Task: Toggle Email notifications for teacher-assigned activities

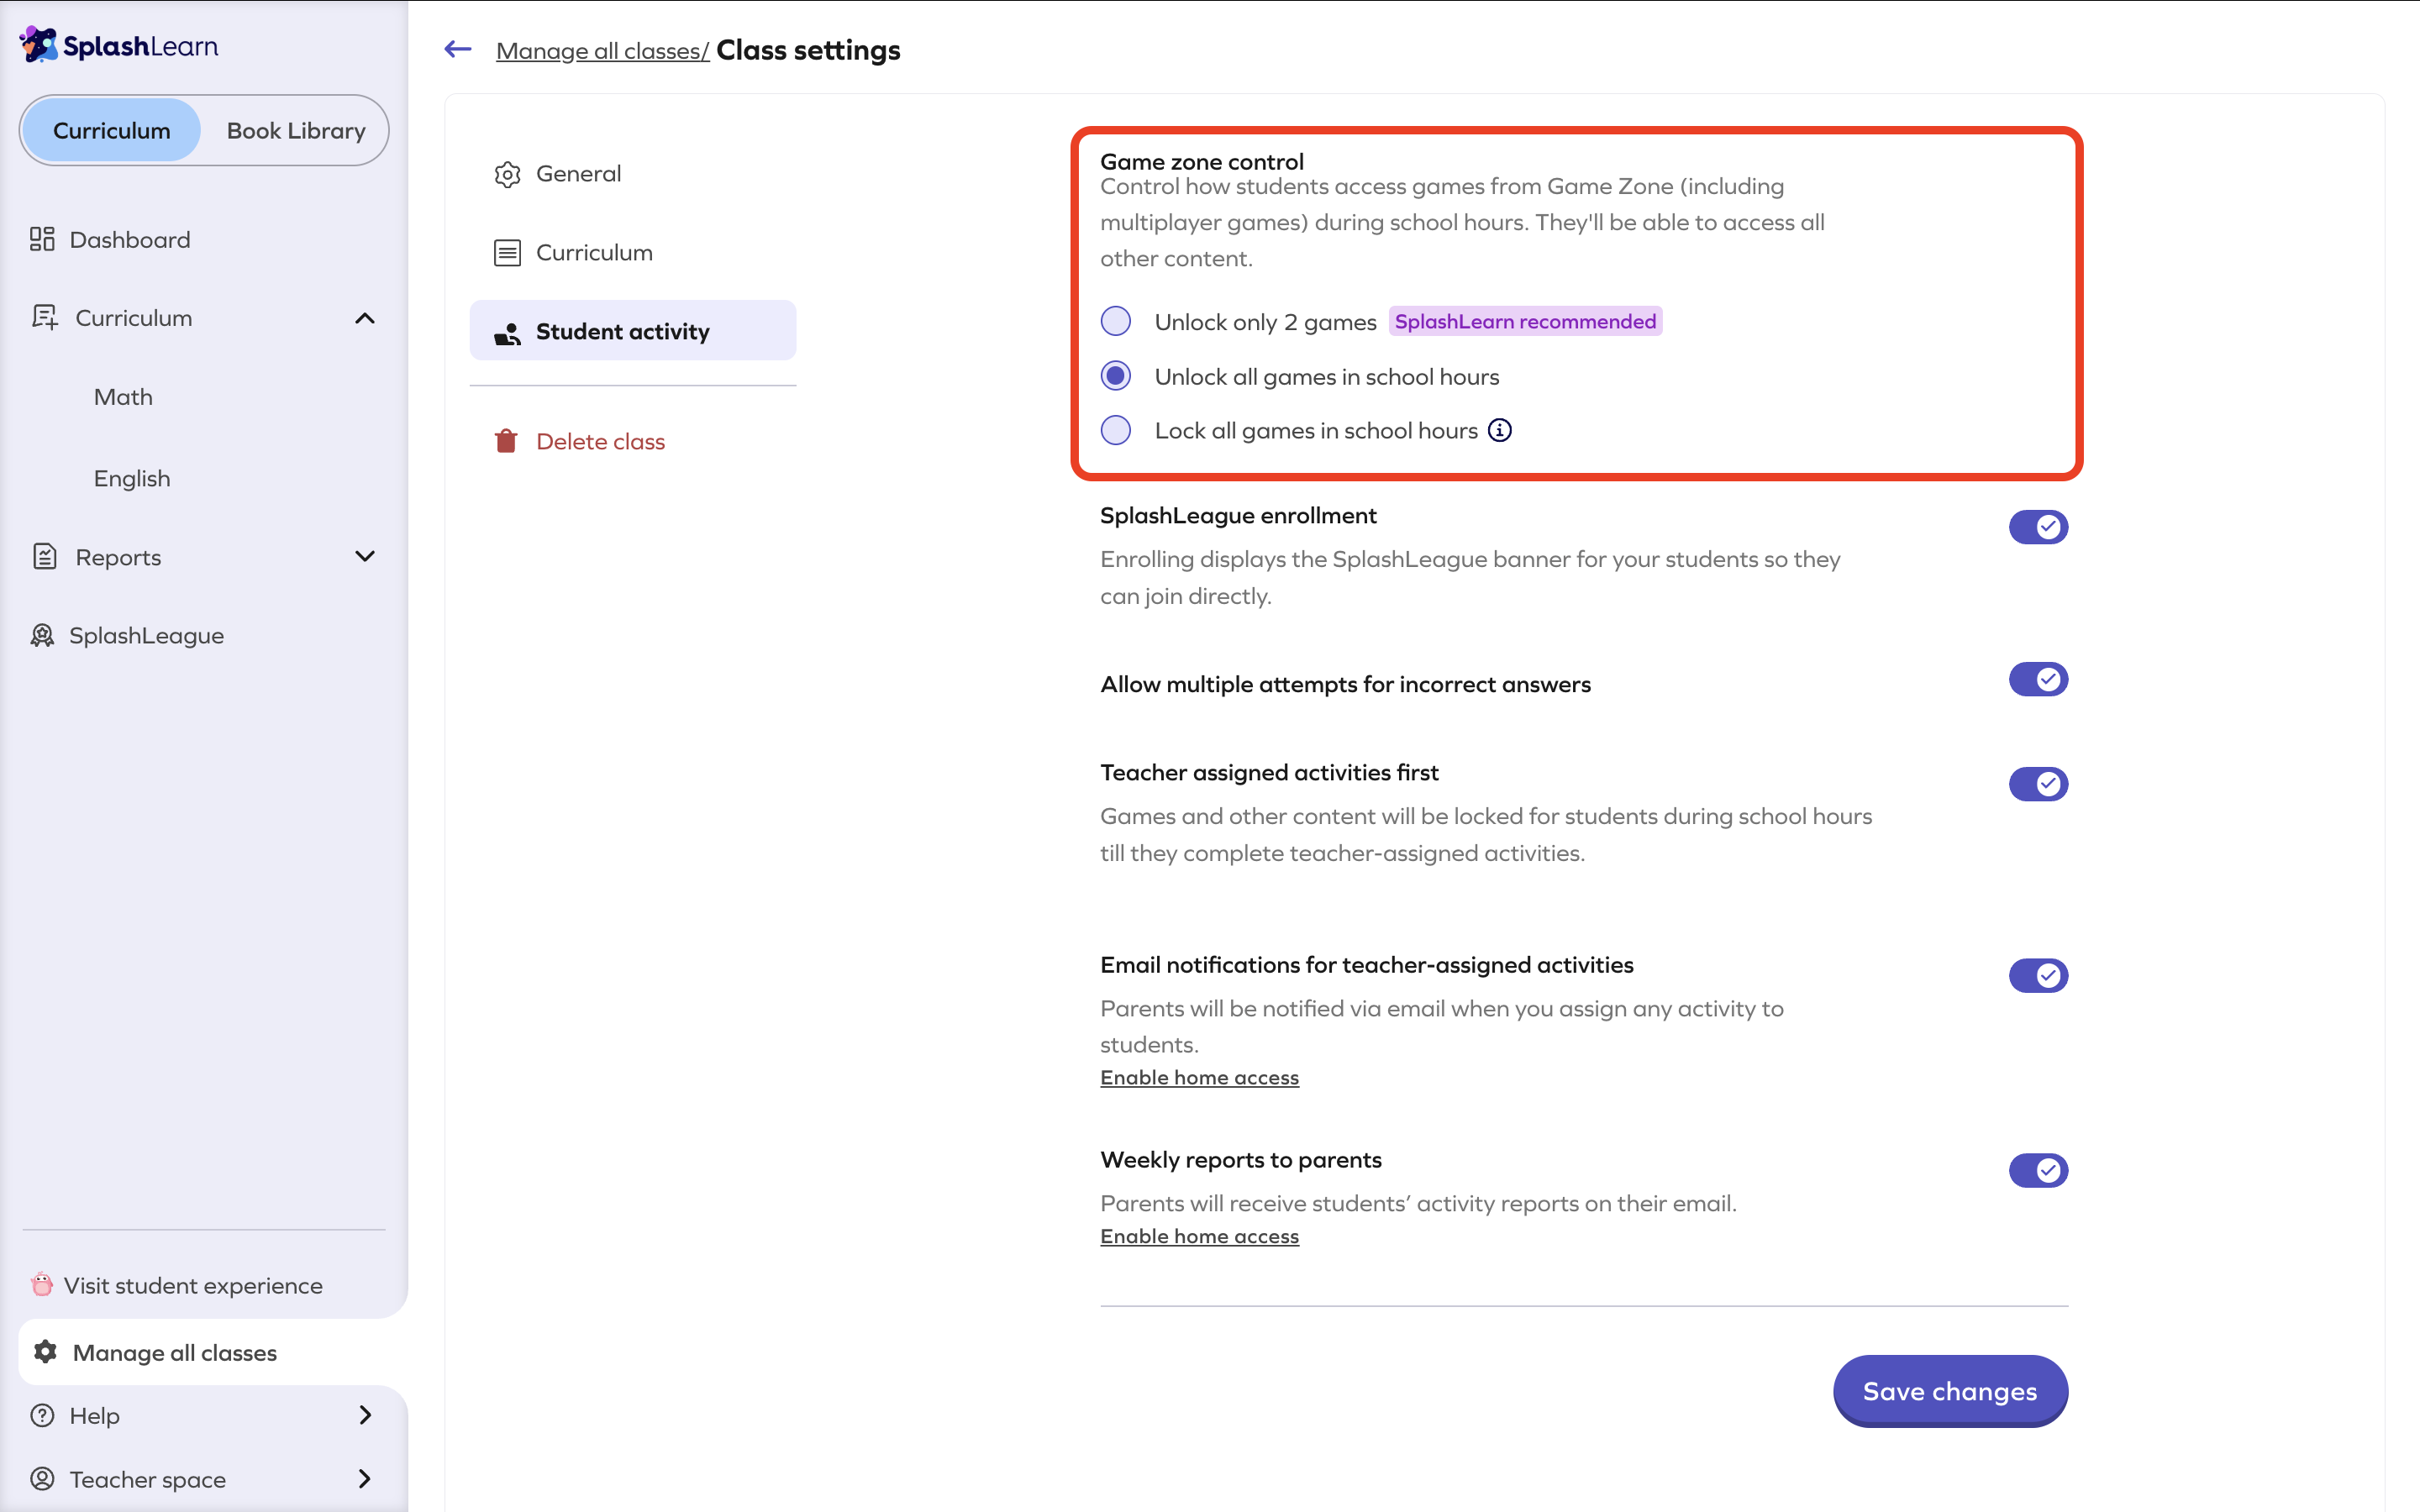Action: pos(2038,976)
